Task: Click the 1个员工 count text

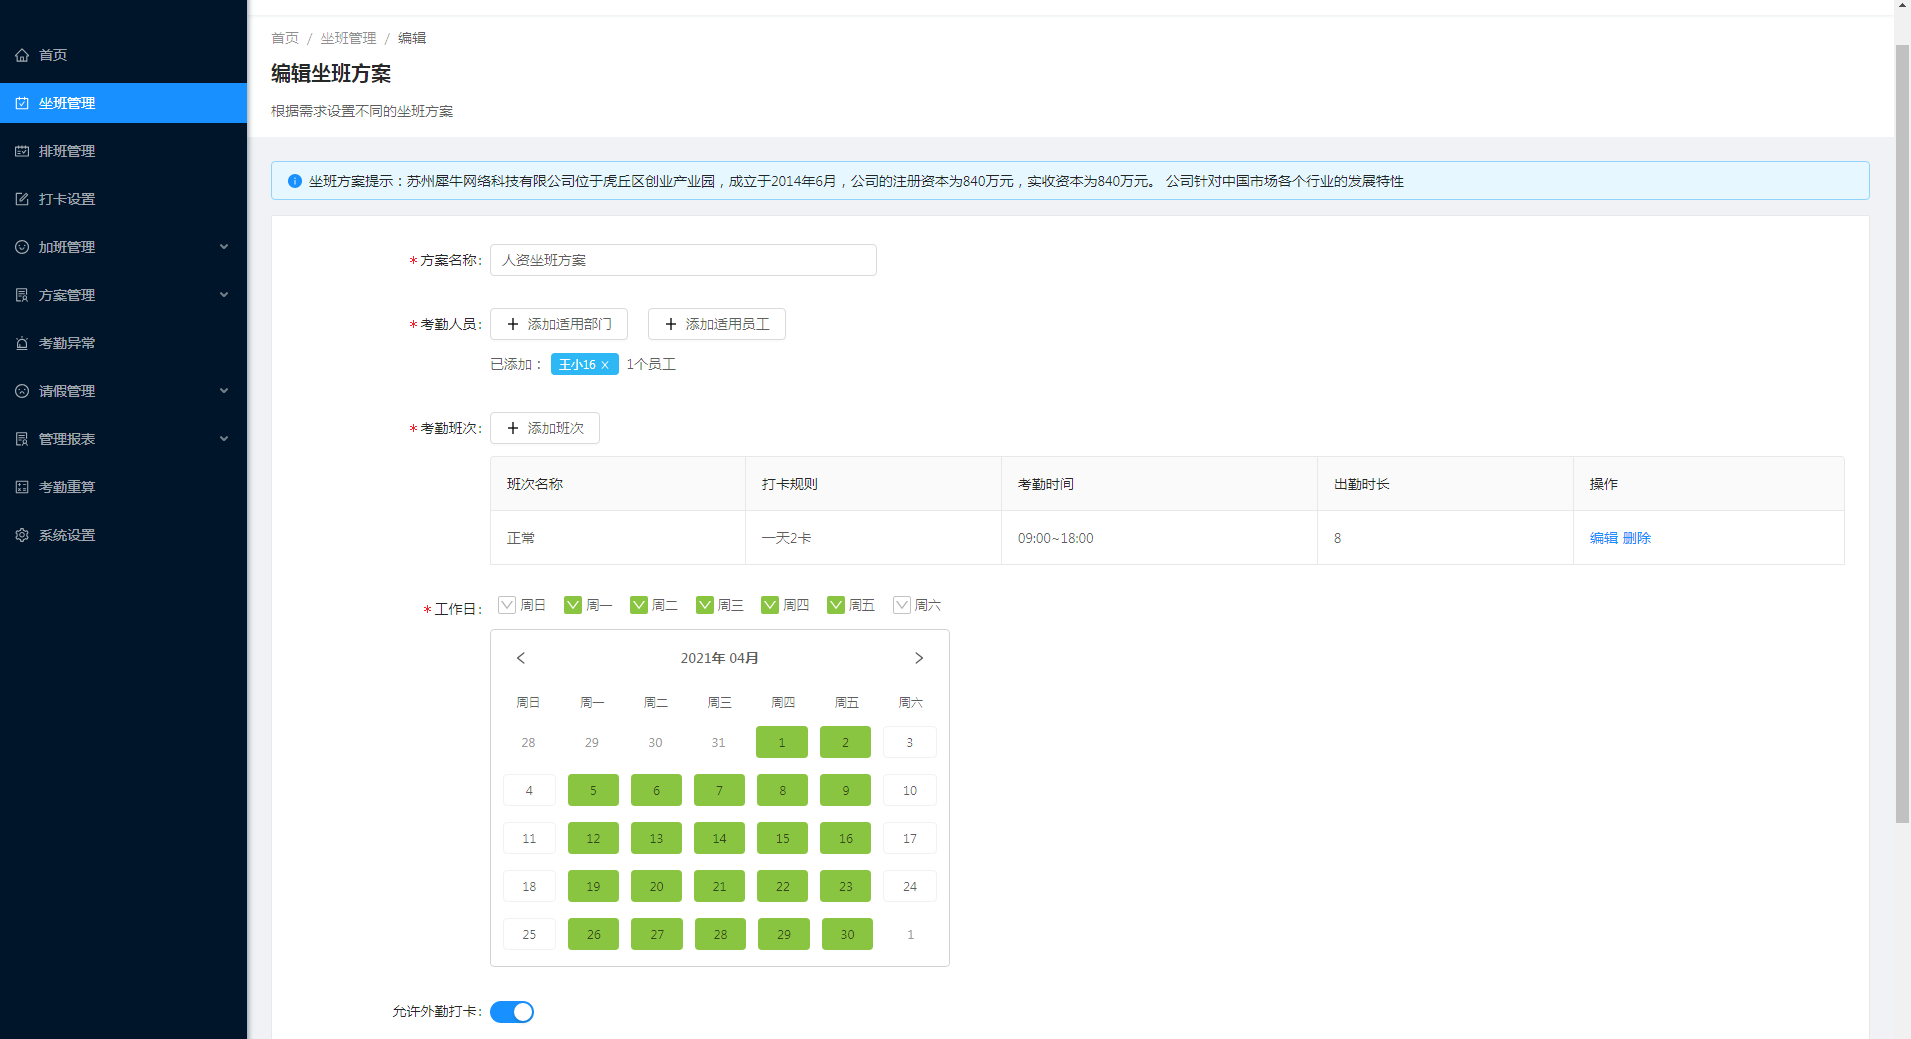Action: click(x=651, y=365)
